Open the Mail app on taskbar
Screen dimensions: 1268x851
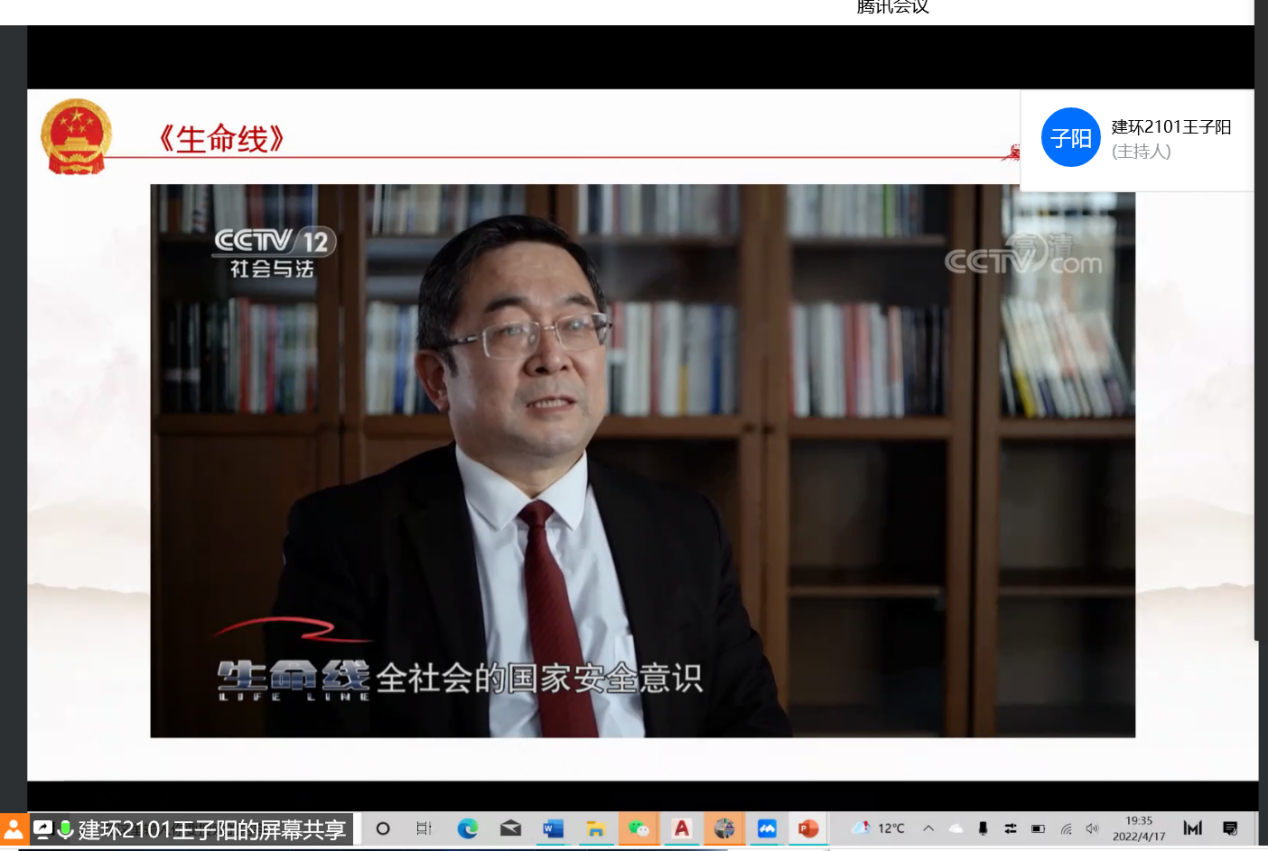(x=510, y=828)
